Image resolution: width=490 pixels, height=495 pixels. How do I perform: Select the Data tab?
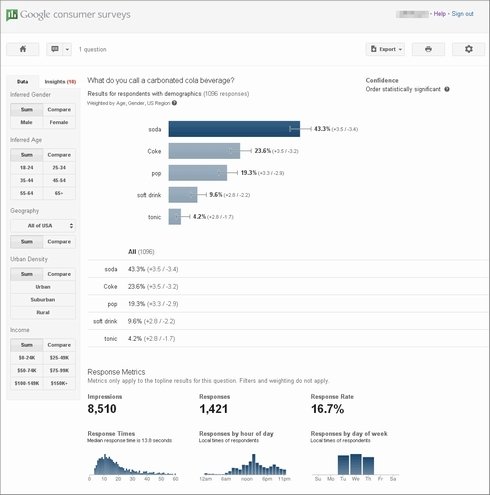(22, 82)
